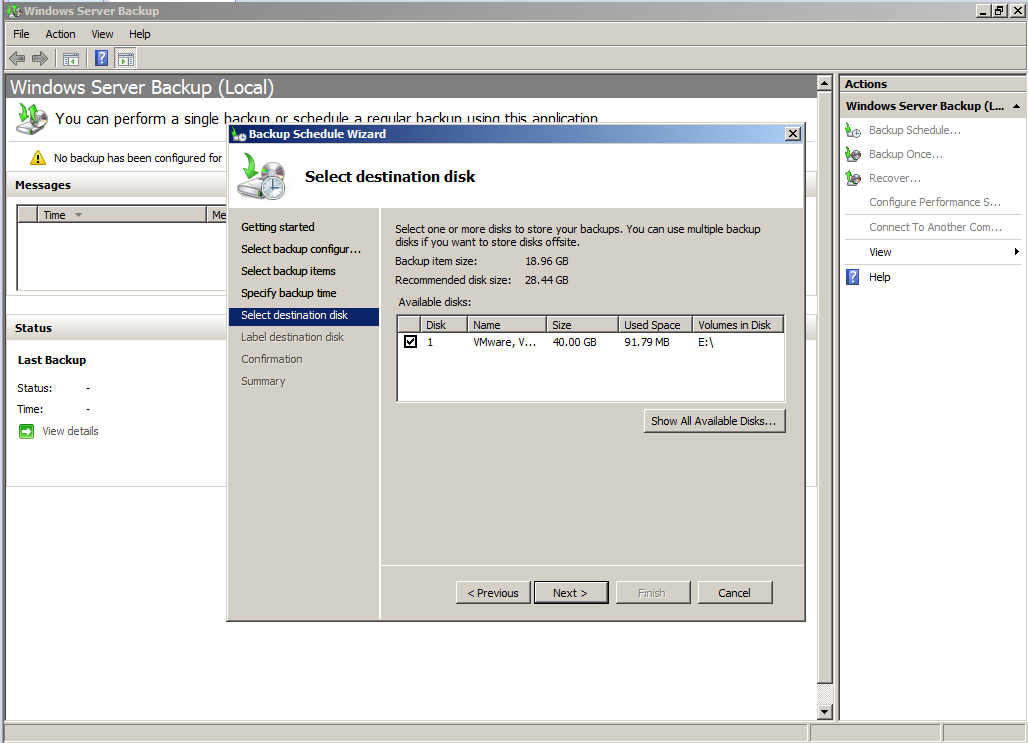Click the '18.96 GB' backup item size value
This screenshot has width=1028, height=743.
pos(547,261)
